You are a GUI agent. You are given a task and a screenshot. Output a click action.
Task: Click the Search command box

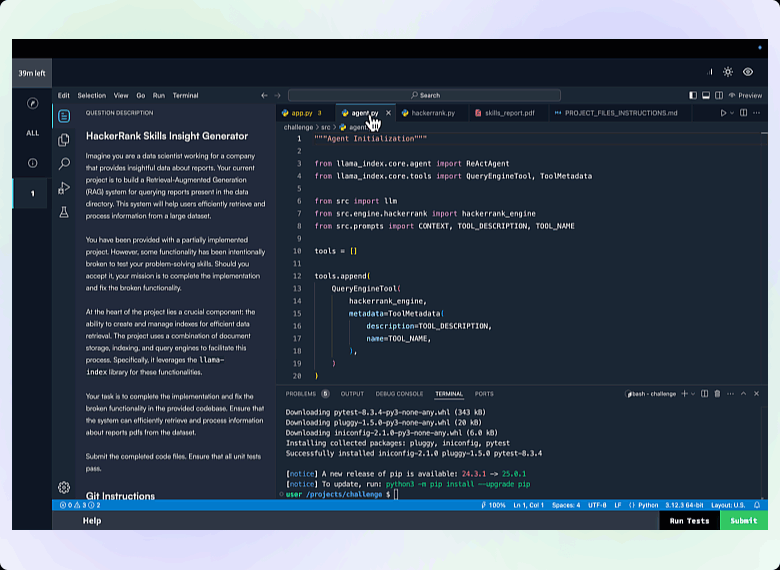[x=424, y=95]
